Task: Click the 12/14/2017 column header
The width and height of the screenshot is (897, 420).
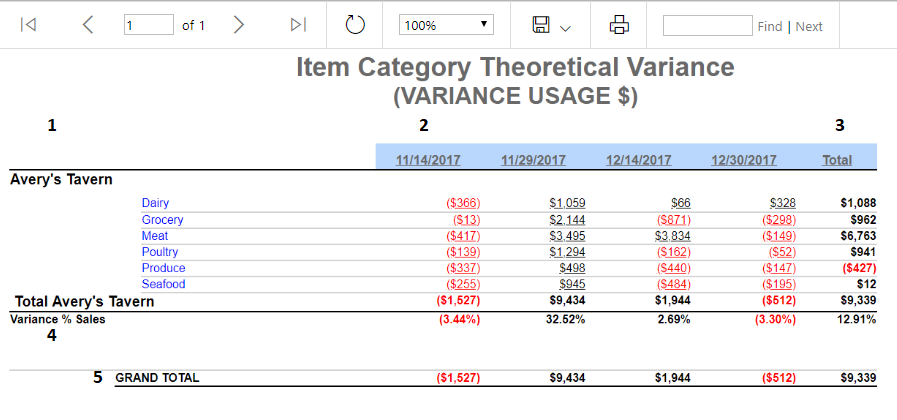Action: click(638, 160)
